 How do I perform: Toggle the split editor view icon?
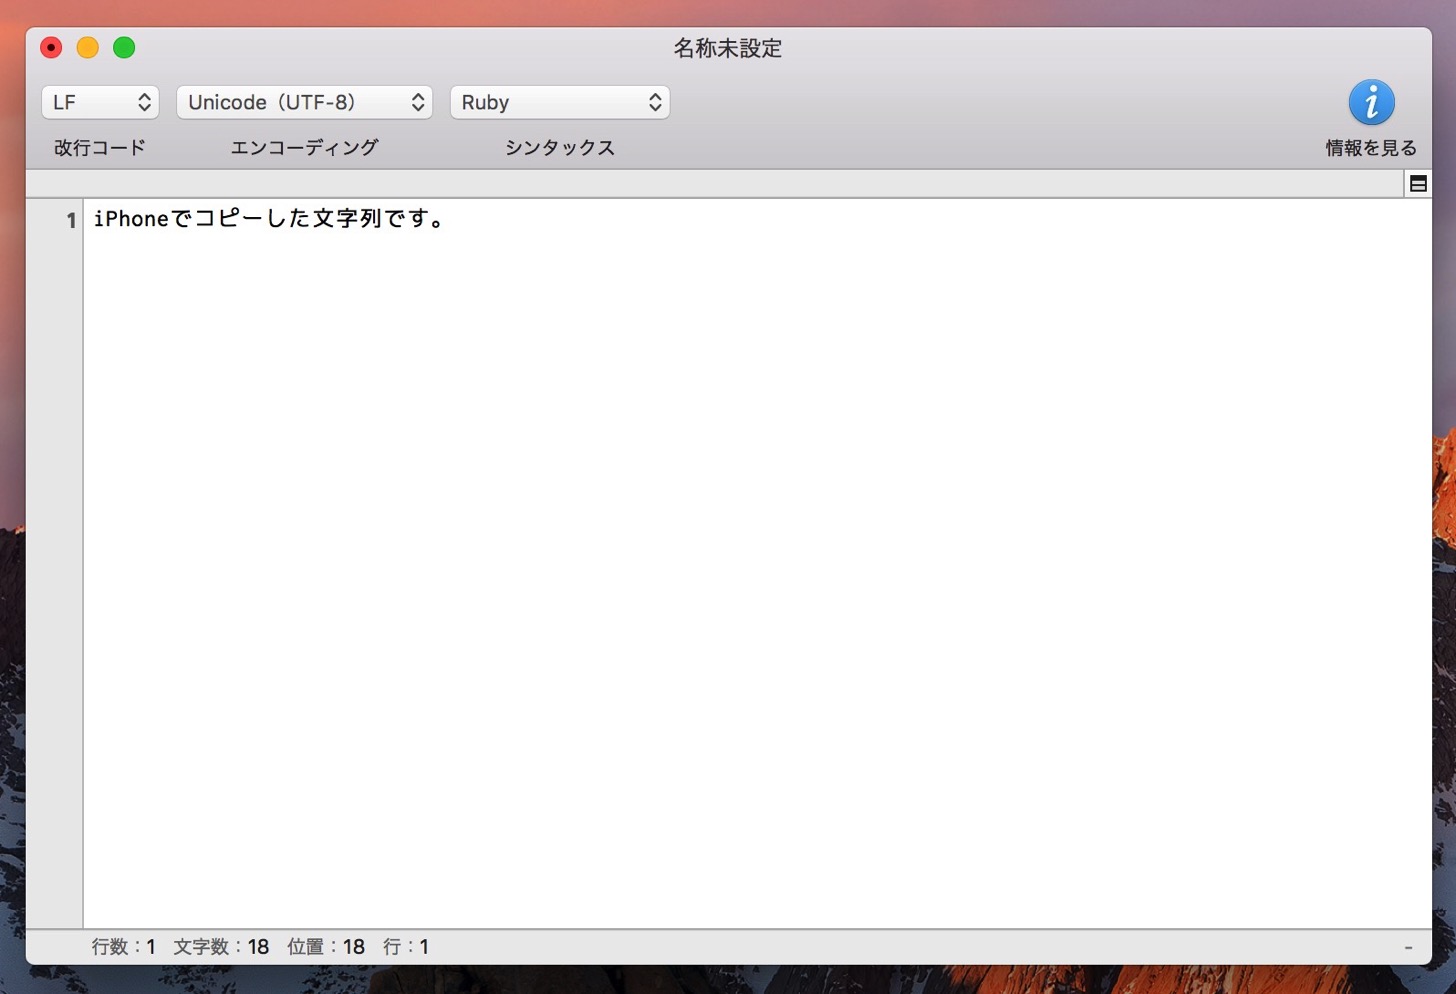(1418, 184)
